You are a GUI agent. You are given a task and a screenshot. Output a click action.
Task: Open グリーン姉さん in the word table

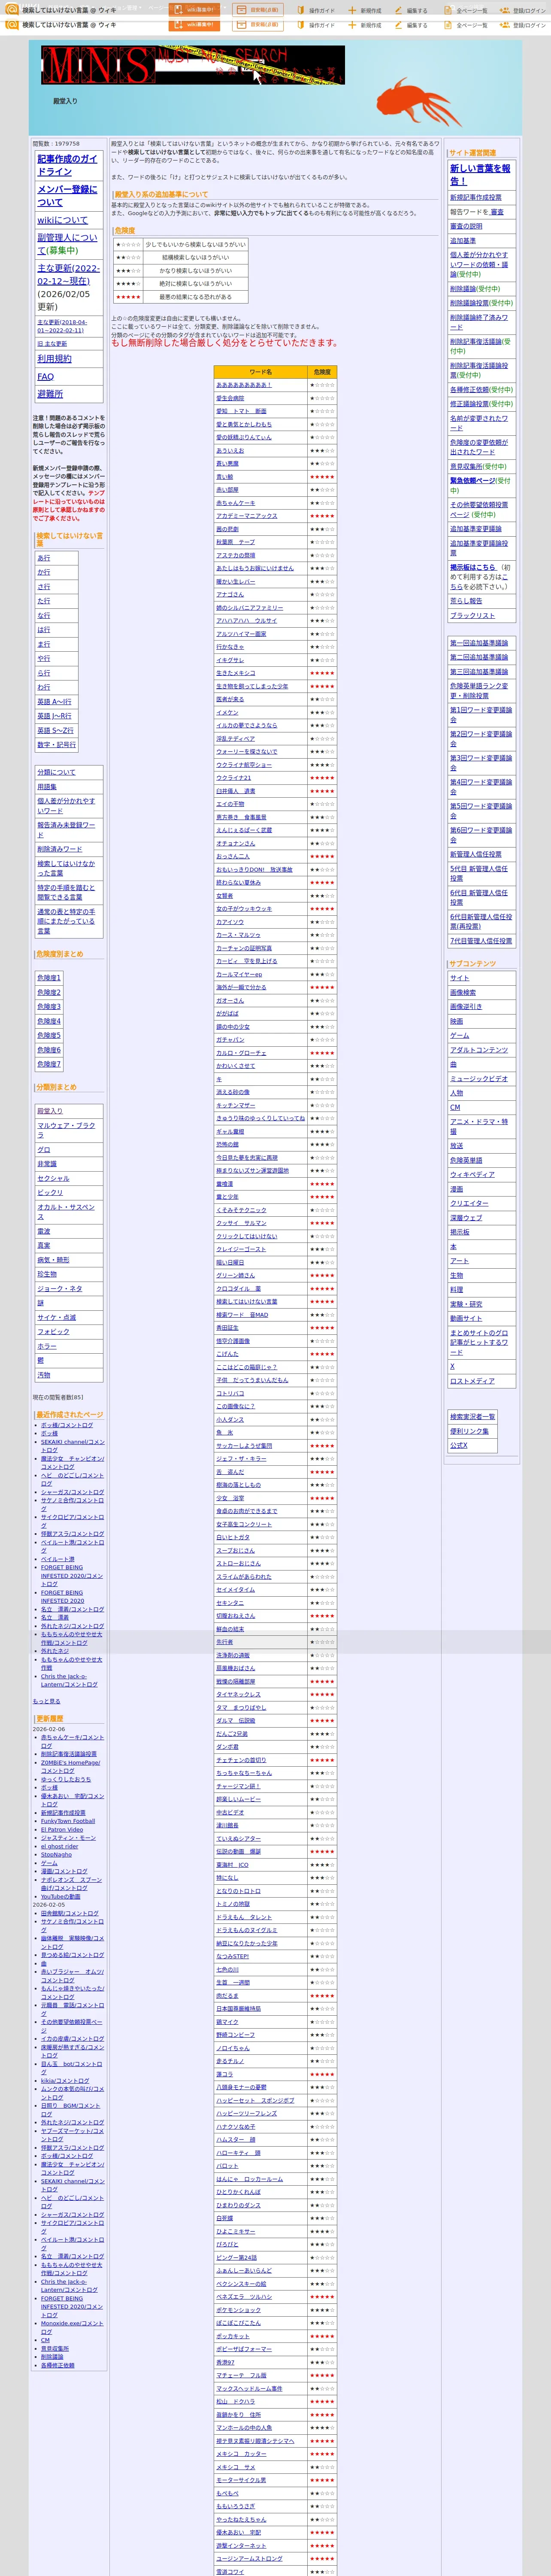236,1275
